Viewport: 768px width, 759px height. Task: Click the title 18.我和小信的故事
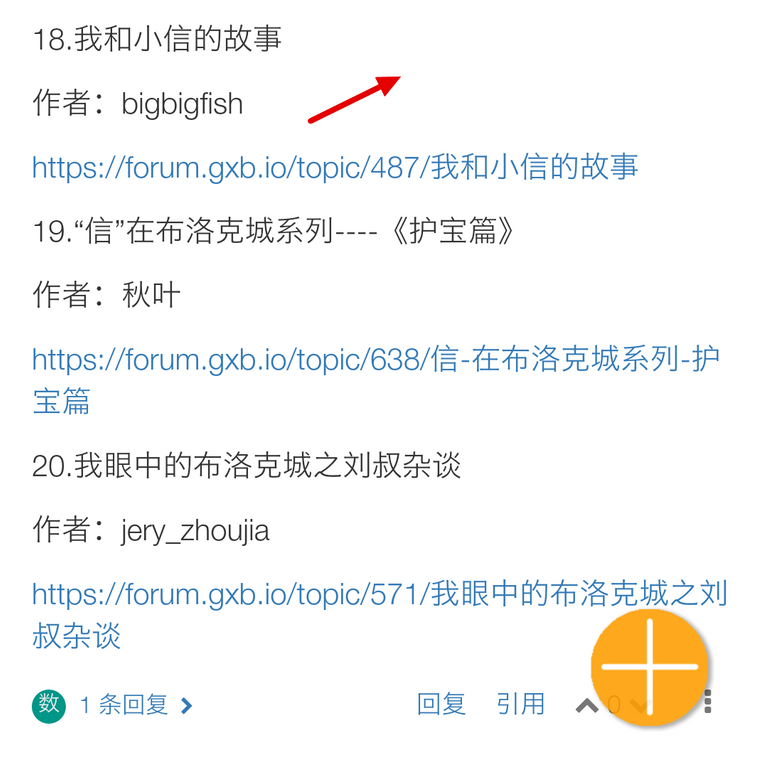[157, 39]
